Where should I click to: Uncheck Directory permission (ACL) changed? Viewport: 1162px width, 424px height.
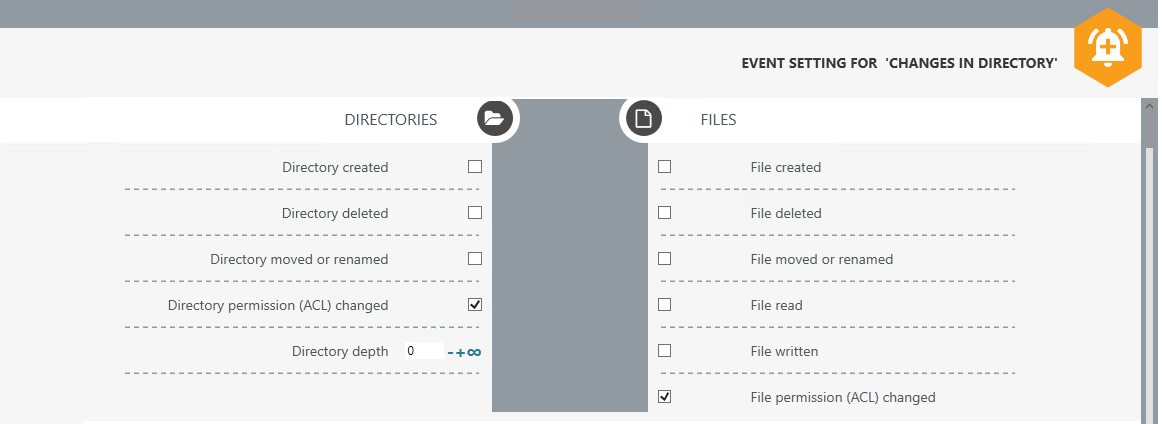[475, 305]
